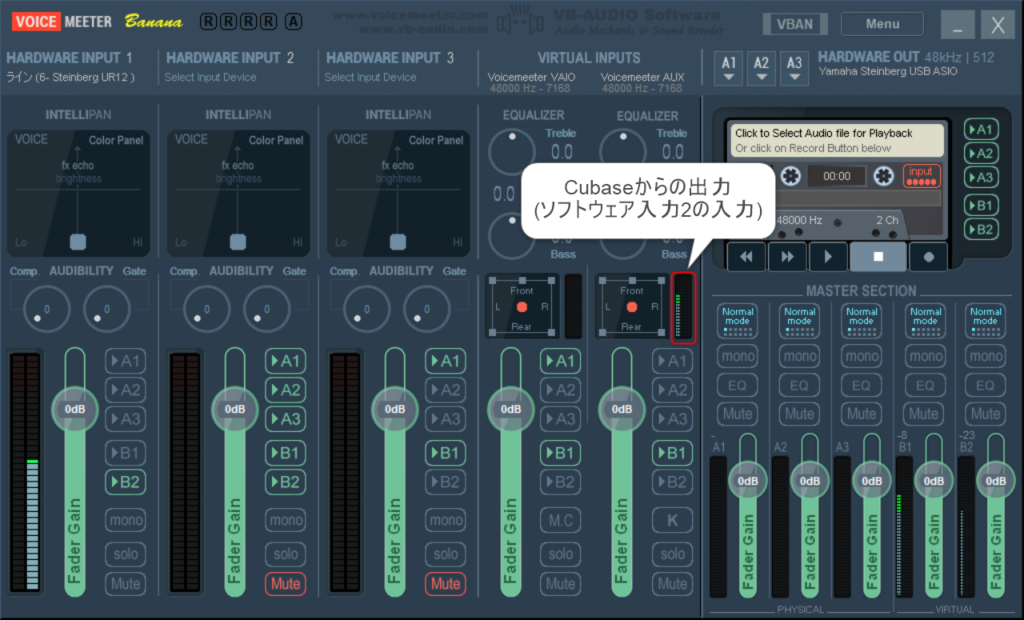Screen dimensions: 1024x620
Task: Unmute Hardware Input 3
Action: coord(445,583)
